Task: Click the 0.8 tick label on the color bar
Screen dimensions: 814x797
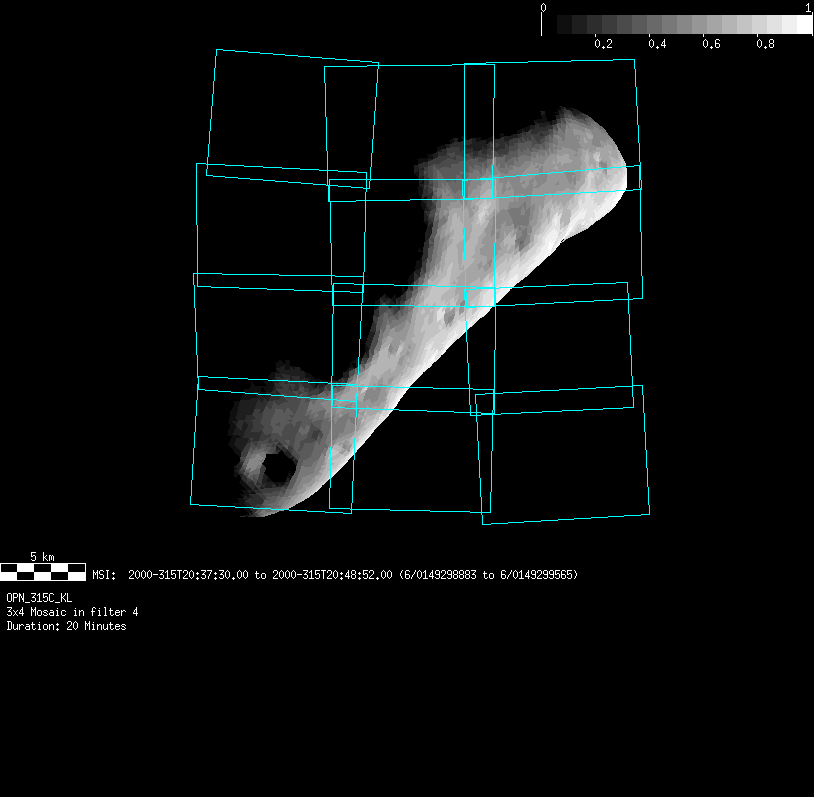Action: (x=765, y=45)
